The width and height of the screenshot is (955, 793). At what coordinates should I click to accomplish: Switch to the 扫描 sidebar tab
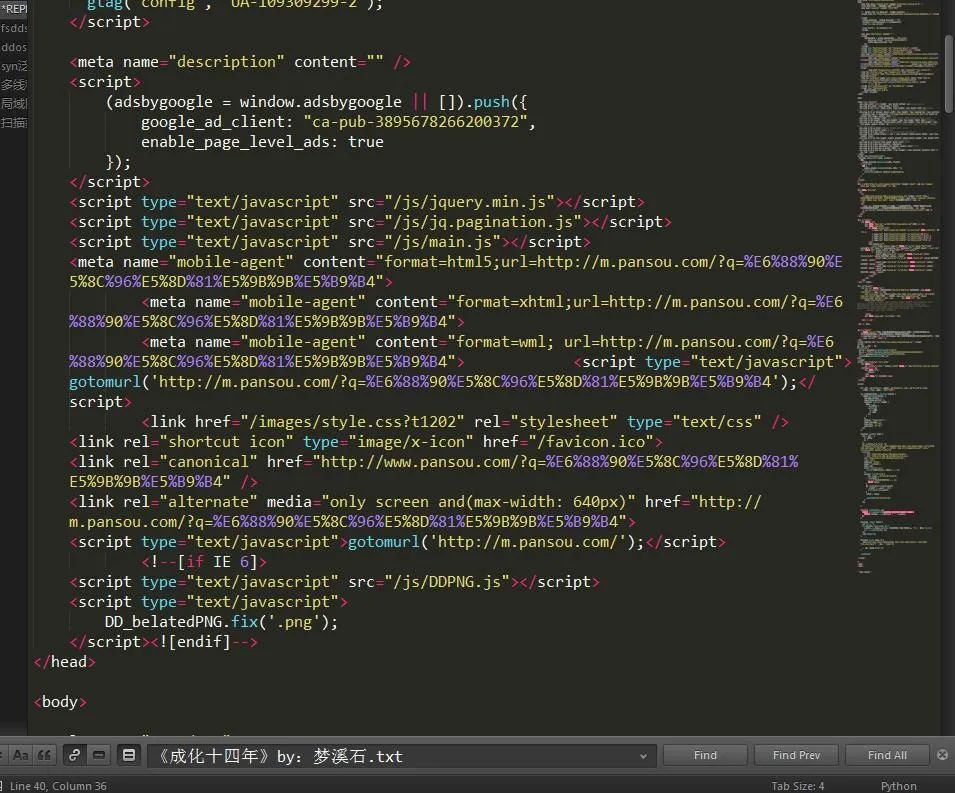12,122
